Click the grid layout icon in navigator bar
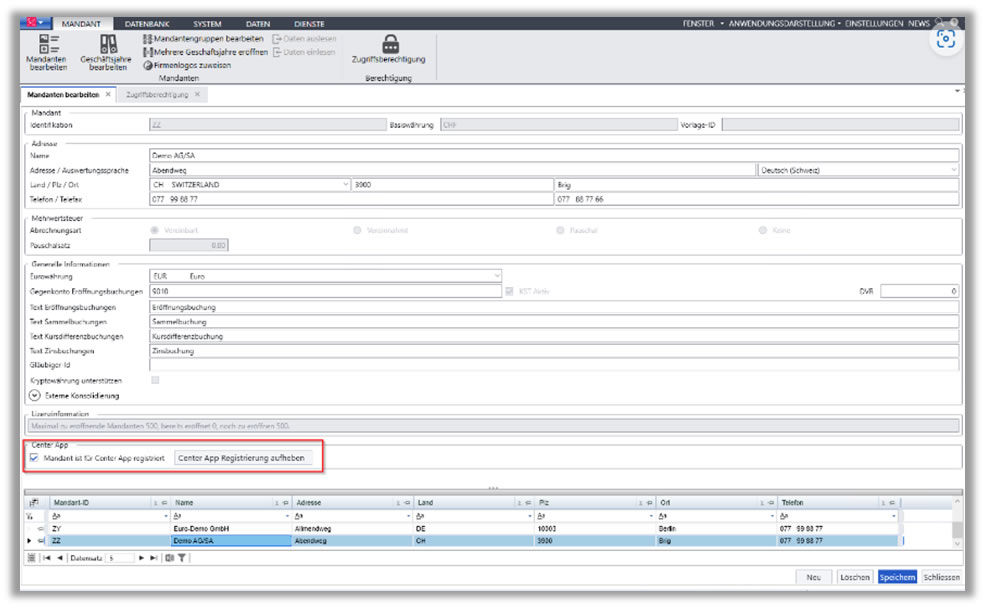 [31, 558]
